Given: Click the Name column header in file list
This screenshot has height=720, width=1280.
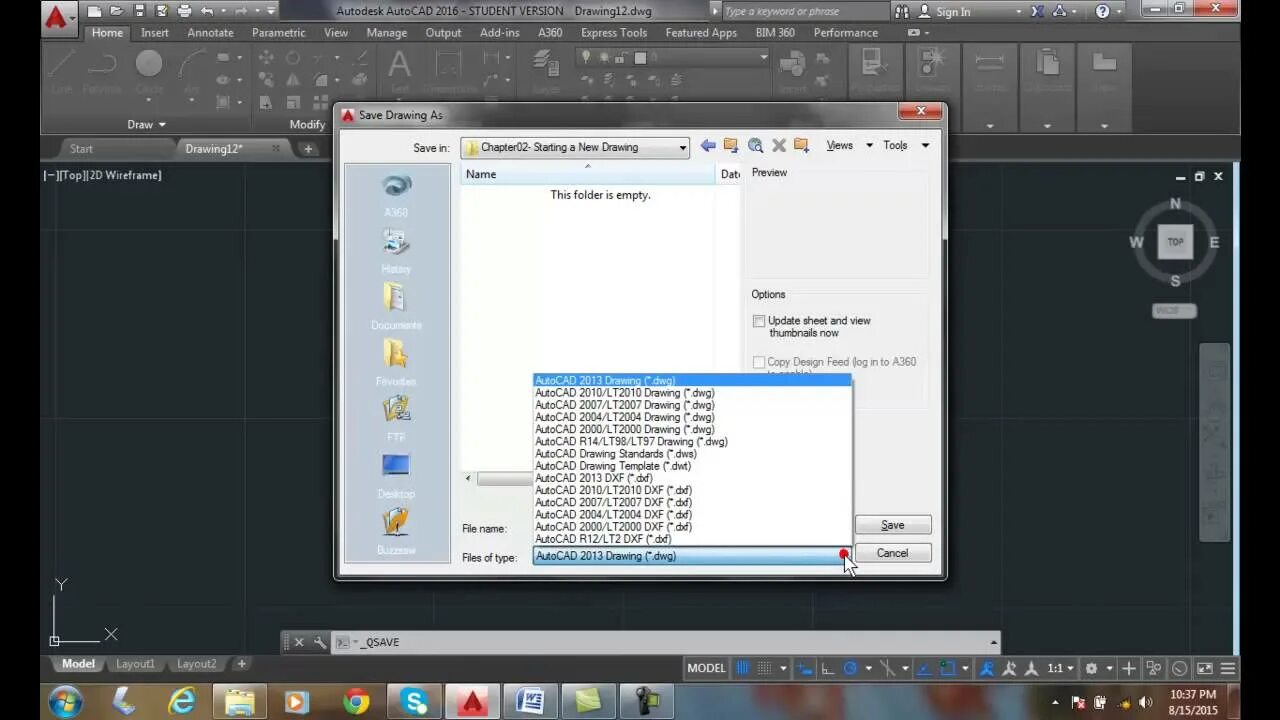Looking at the screenshot, I should (587, 174).
